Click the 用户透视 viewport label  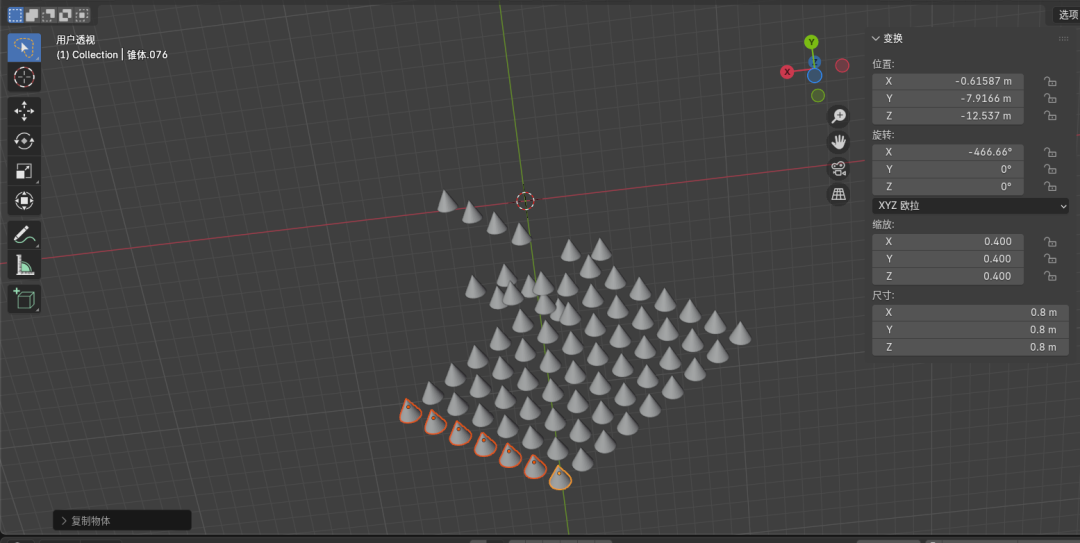click(x=76, y=40)
